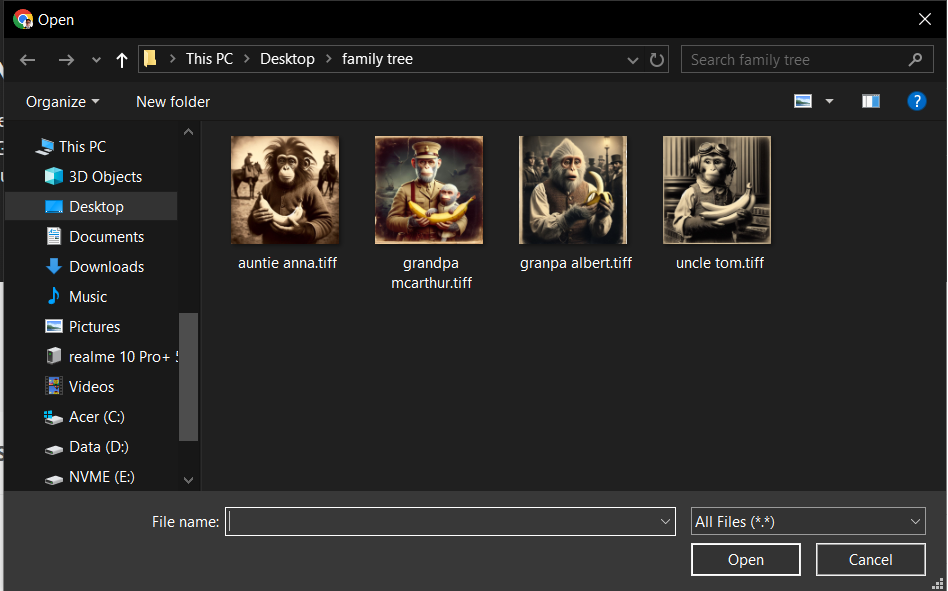Open the preview pane icon
948x591 pixels.
coord(870,101)
